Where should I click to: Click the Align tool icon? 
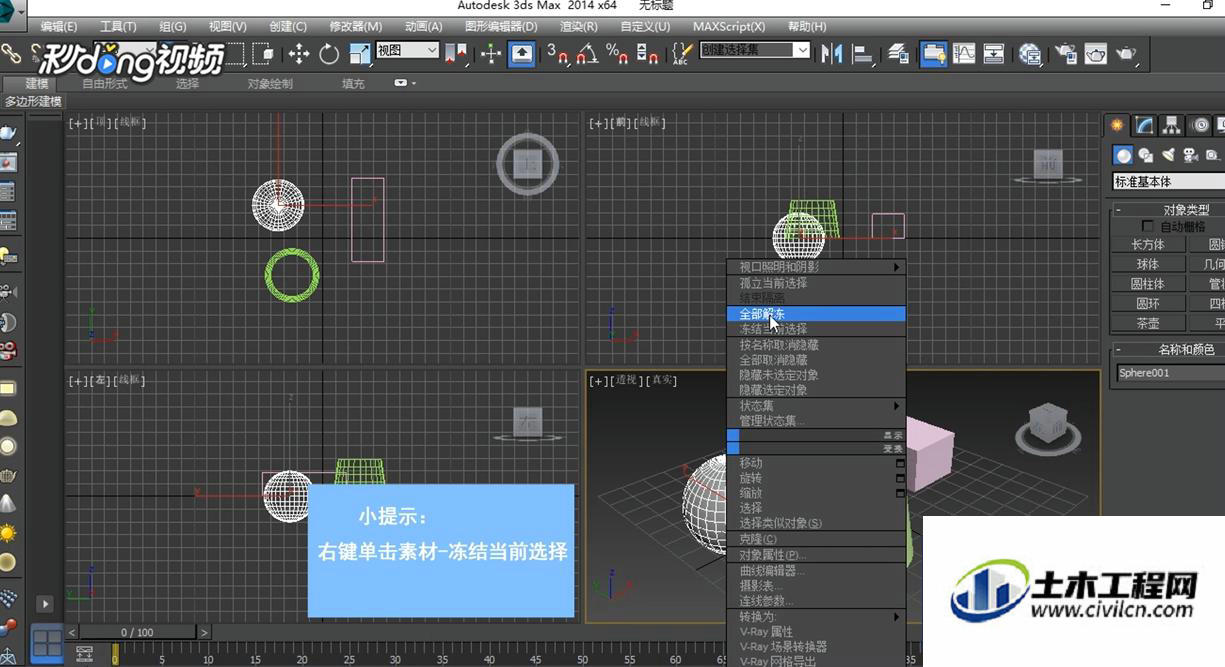click(x=861, y=54)
